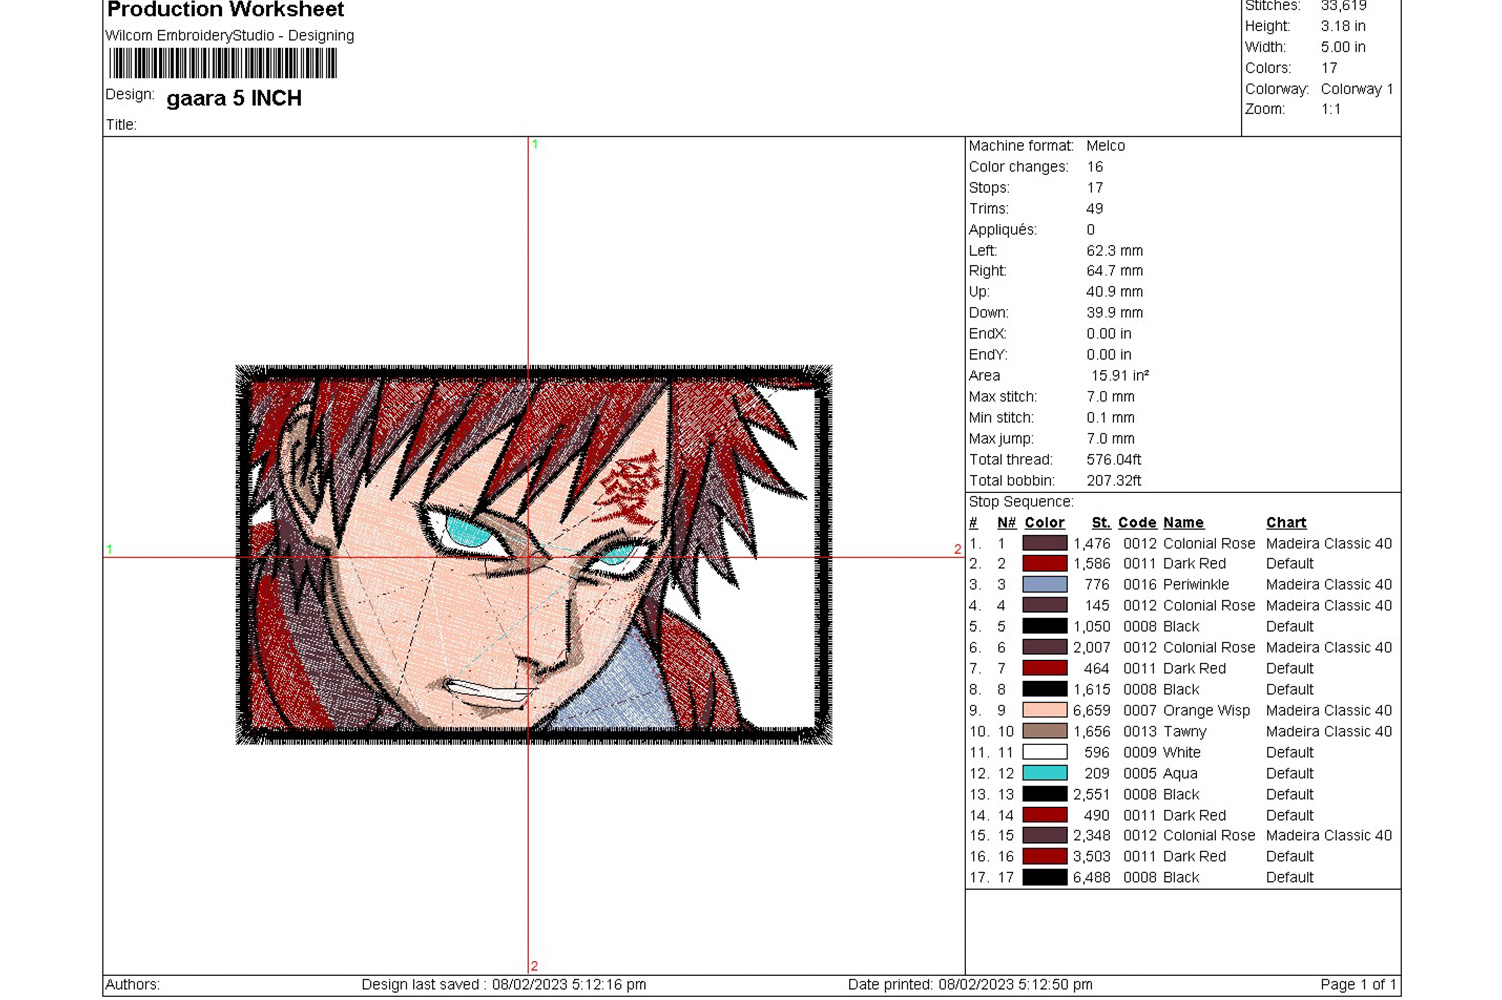
Task: Click the 'White' color name in stop 11
Action: (1182, 753)
